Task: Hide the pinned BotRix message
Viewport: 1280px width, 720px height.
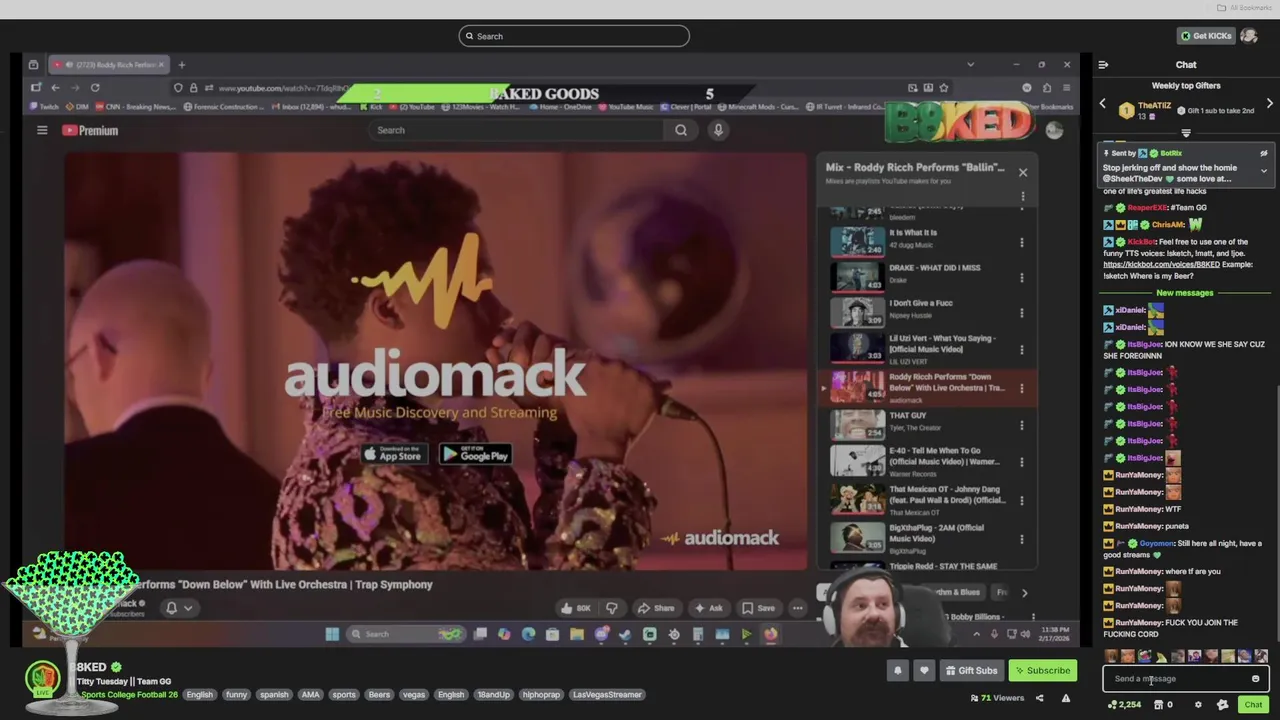Action: point(1264,154)
